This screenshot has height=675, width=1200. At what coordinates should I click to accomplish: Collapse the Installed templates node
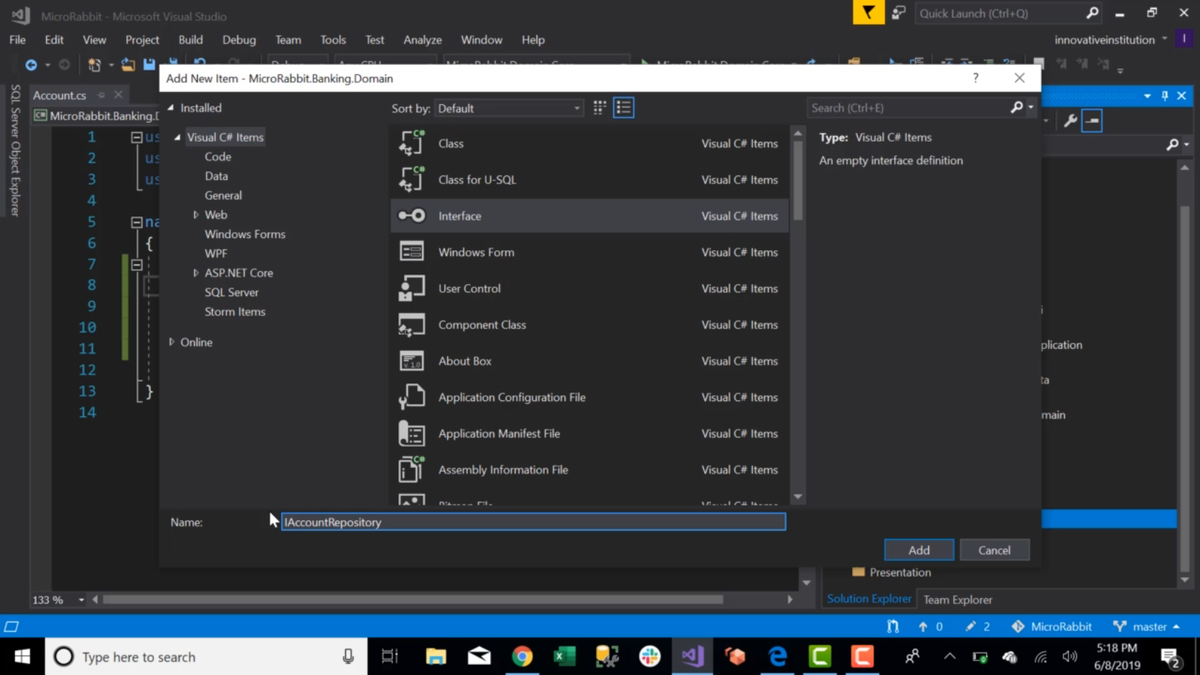pyautogui.click(x=171, y=108)
